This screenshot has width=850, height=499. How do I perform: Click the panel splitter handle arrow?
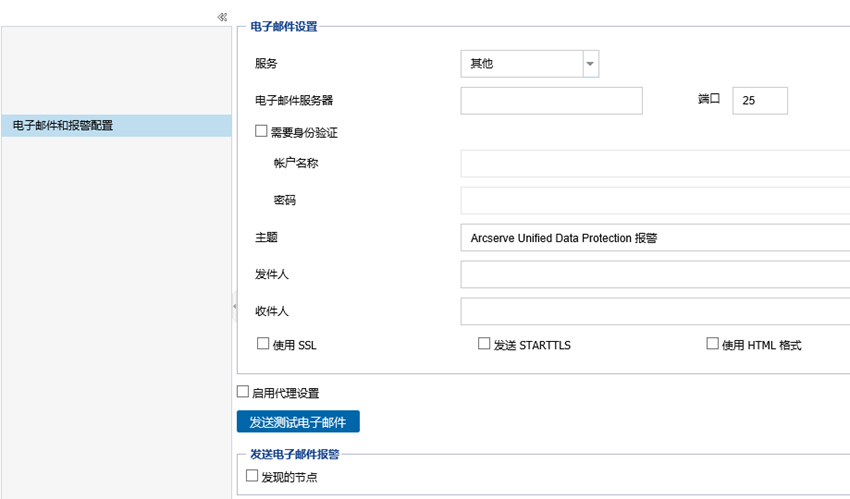pyautogui.click(x=233, y=305)
